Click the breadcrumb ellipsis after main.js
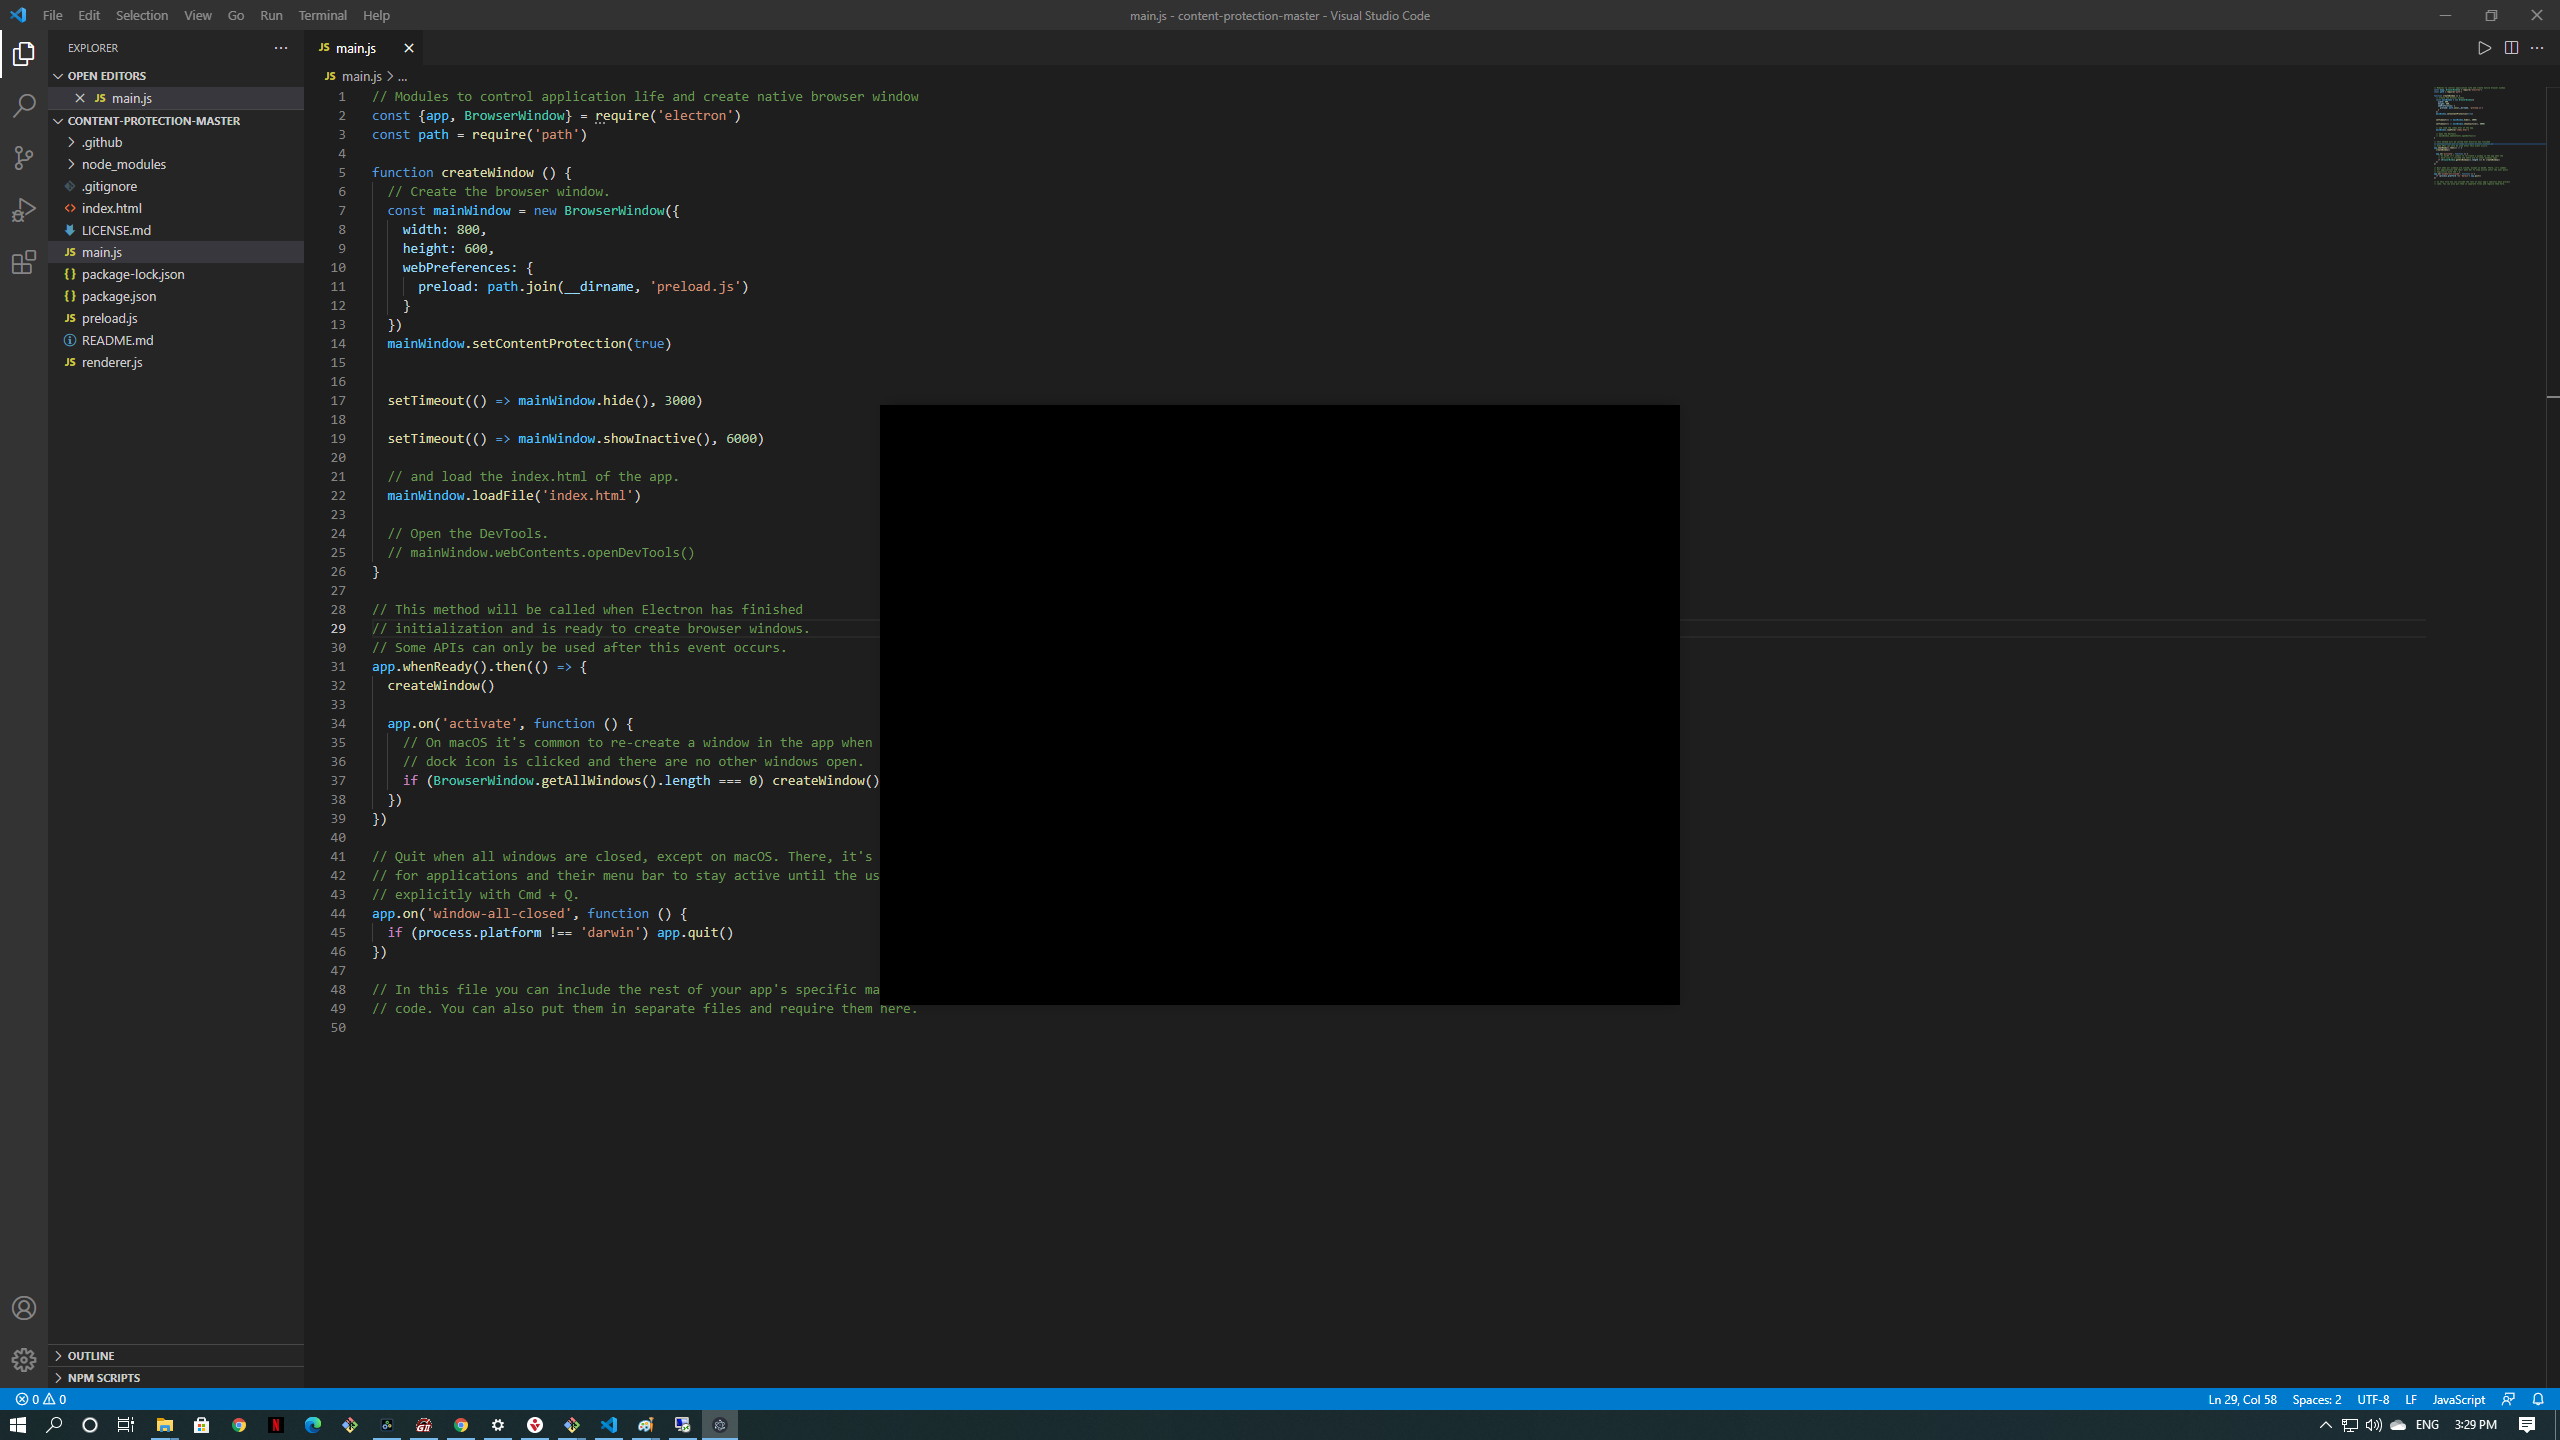 pyautogui.click(x=403, y=76)
